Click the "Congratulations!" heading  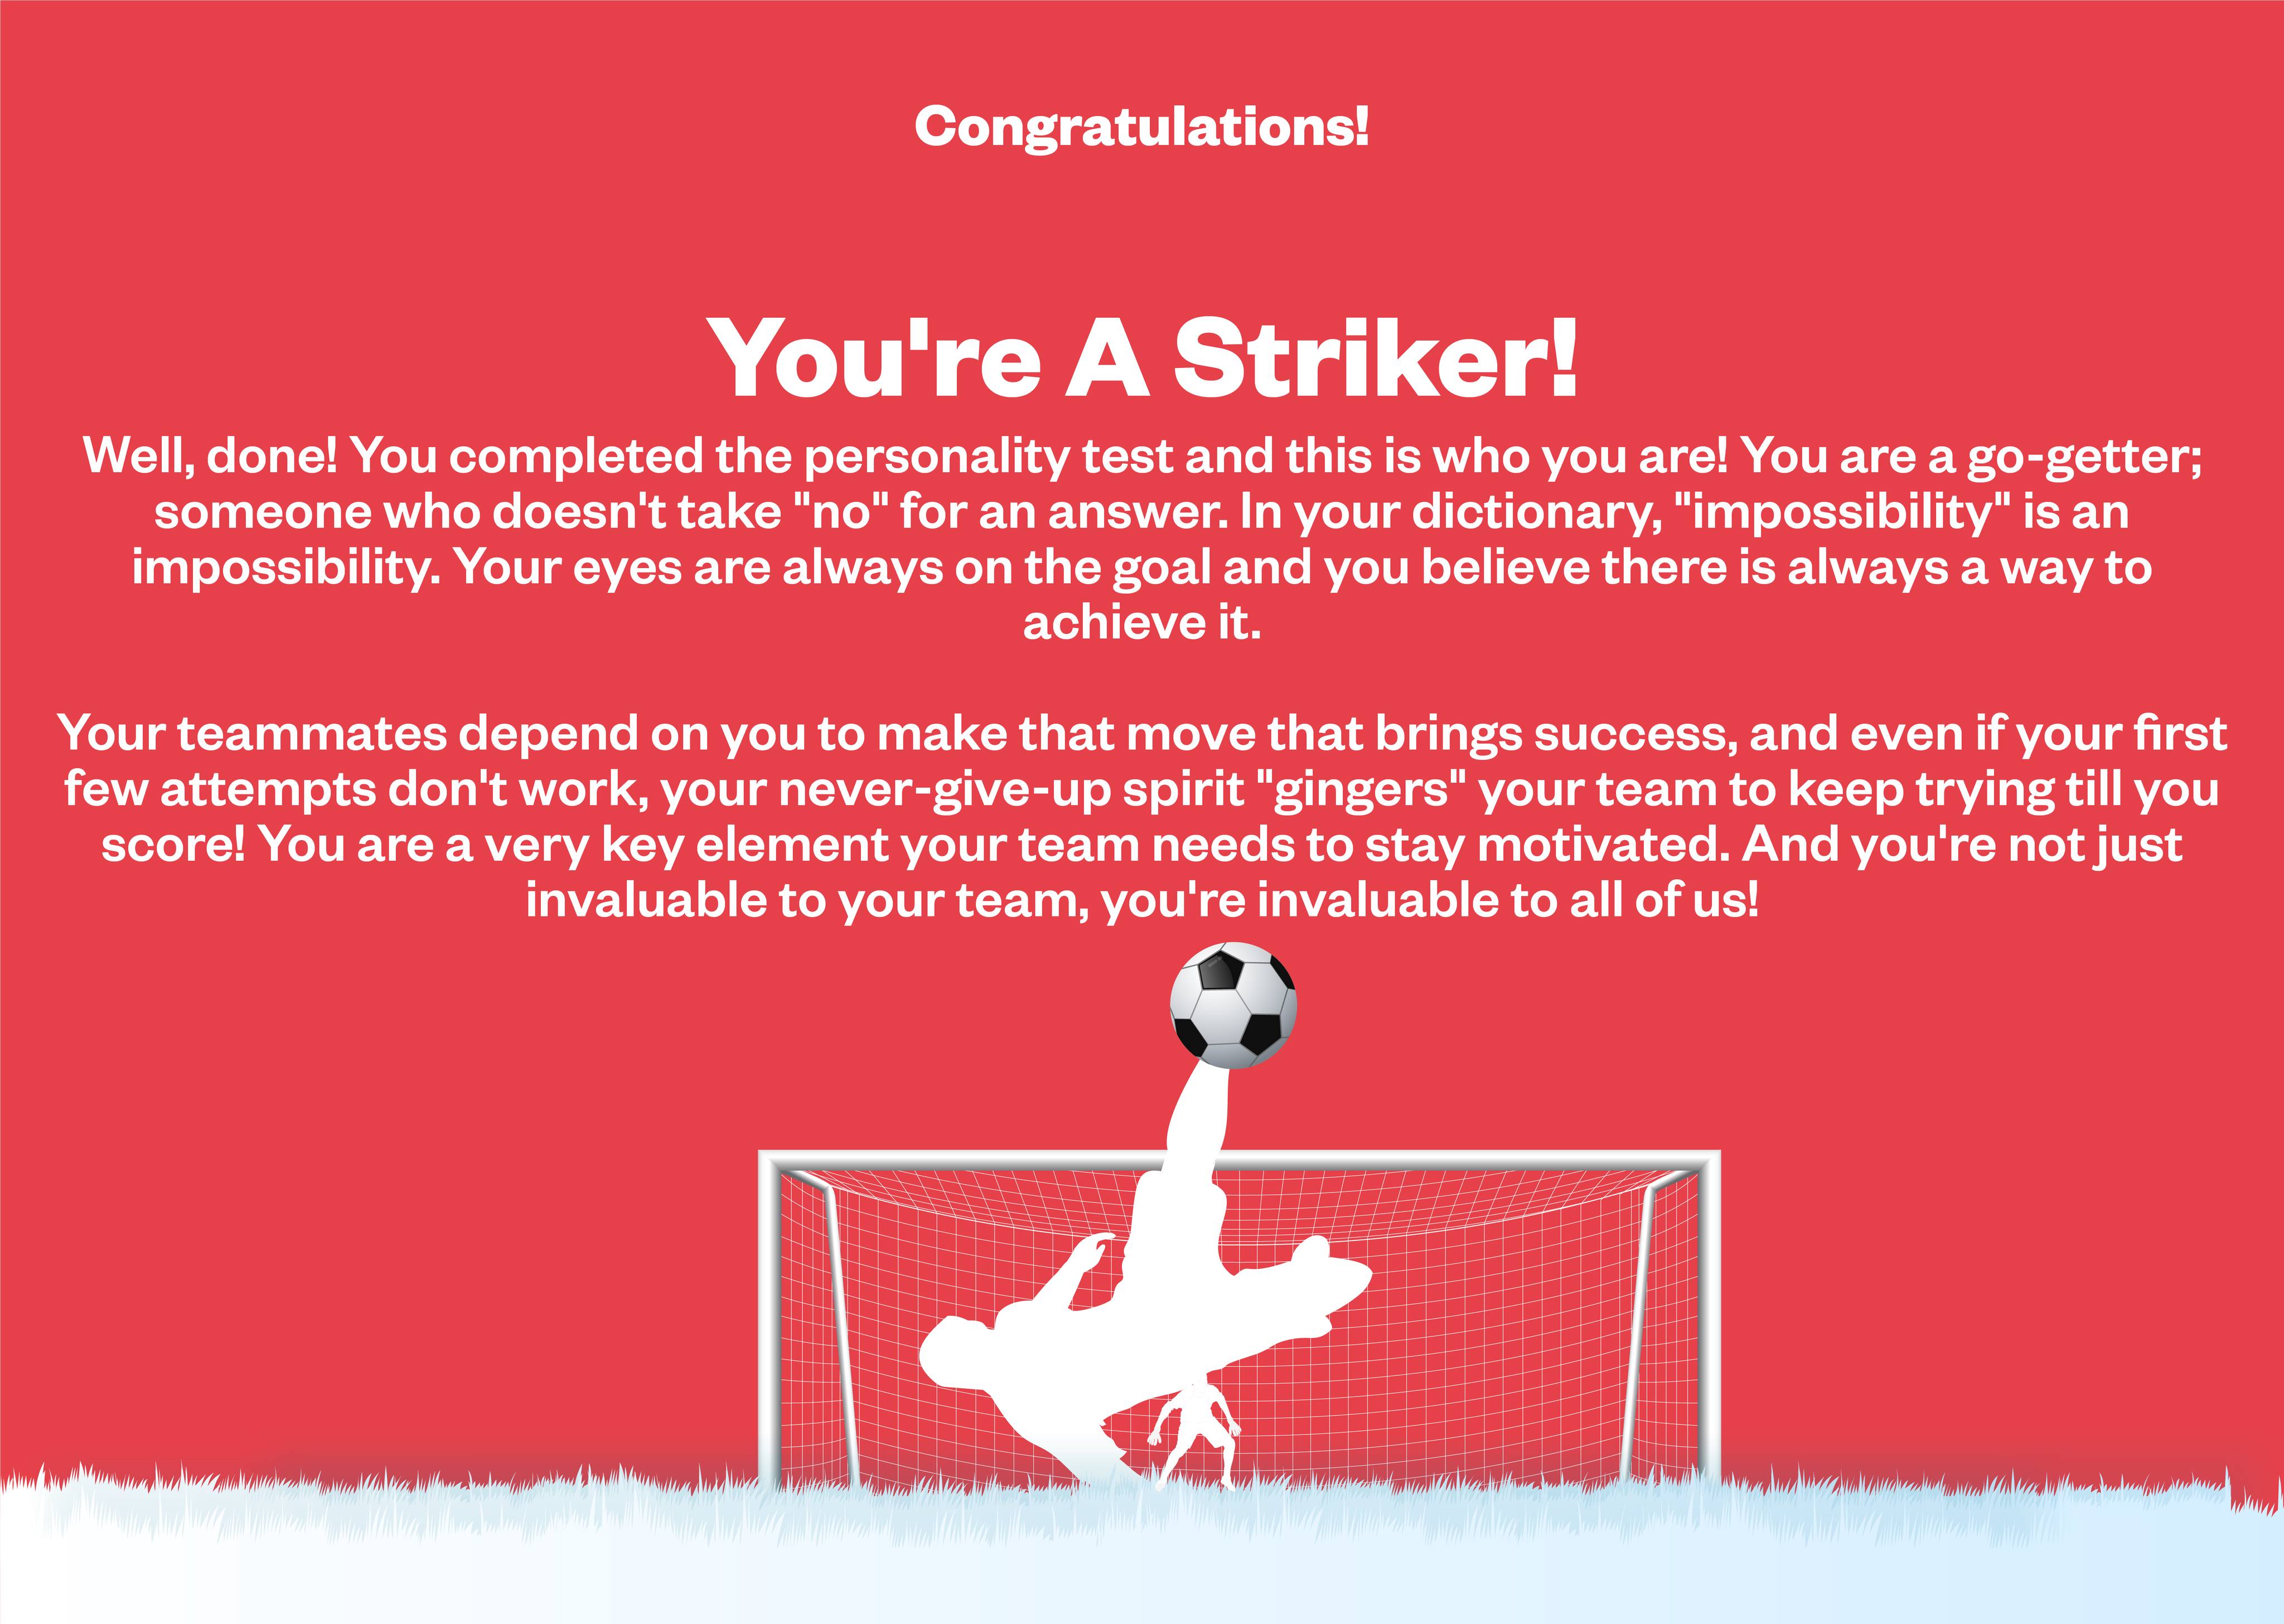pyautogui.click(x=1142, y=127)
